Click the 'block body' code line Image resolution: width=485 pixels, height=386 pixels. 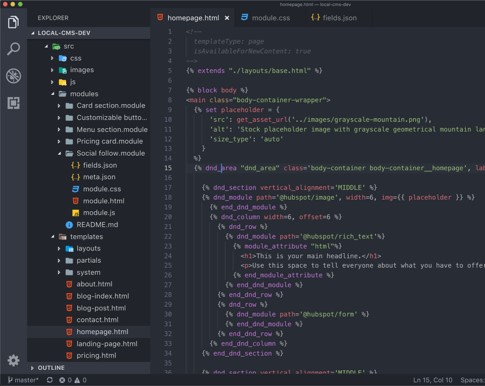click(x=217, y=90)
